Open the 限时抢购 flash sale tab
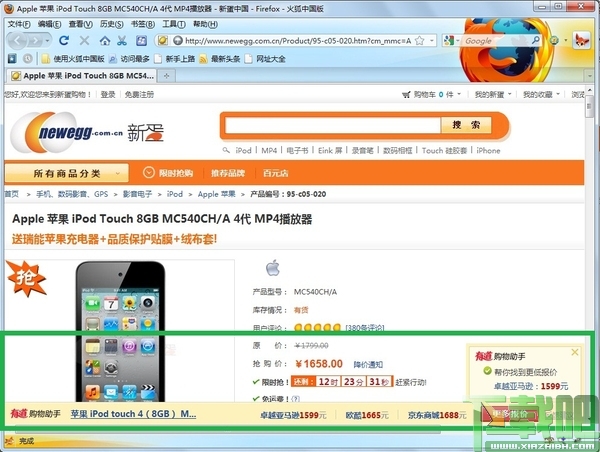 pos(168,173)
